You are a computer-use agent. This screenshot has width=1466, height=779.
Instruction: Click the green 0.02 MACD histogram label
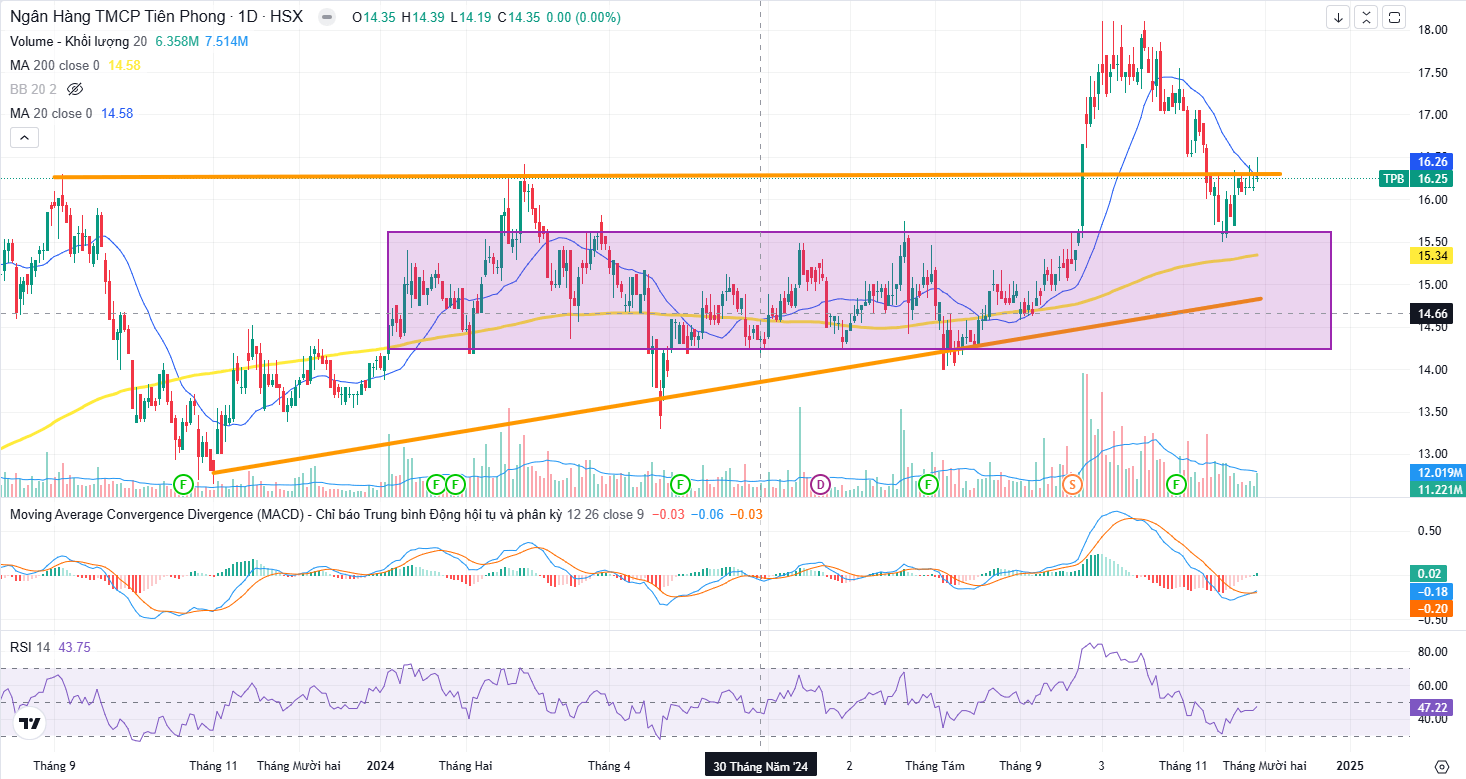tap(1428, 574)
